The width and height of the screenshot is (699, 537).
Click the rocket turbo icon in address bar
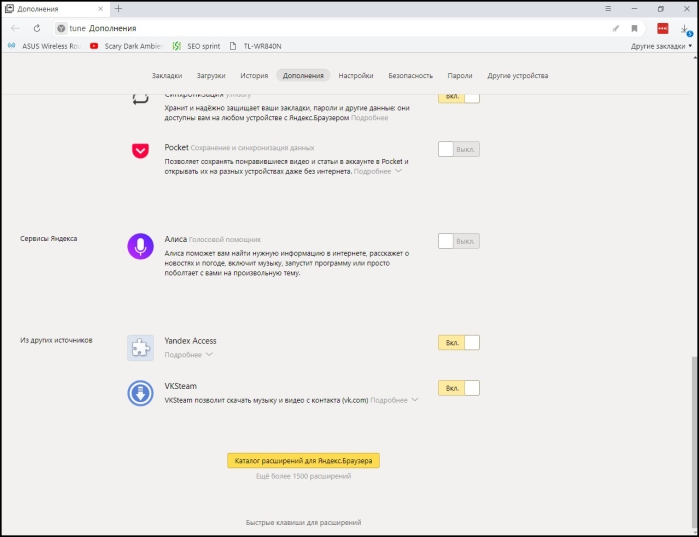[x=616, y=29]
